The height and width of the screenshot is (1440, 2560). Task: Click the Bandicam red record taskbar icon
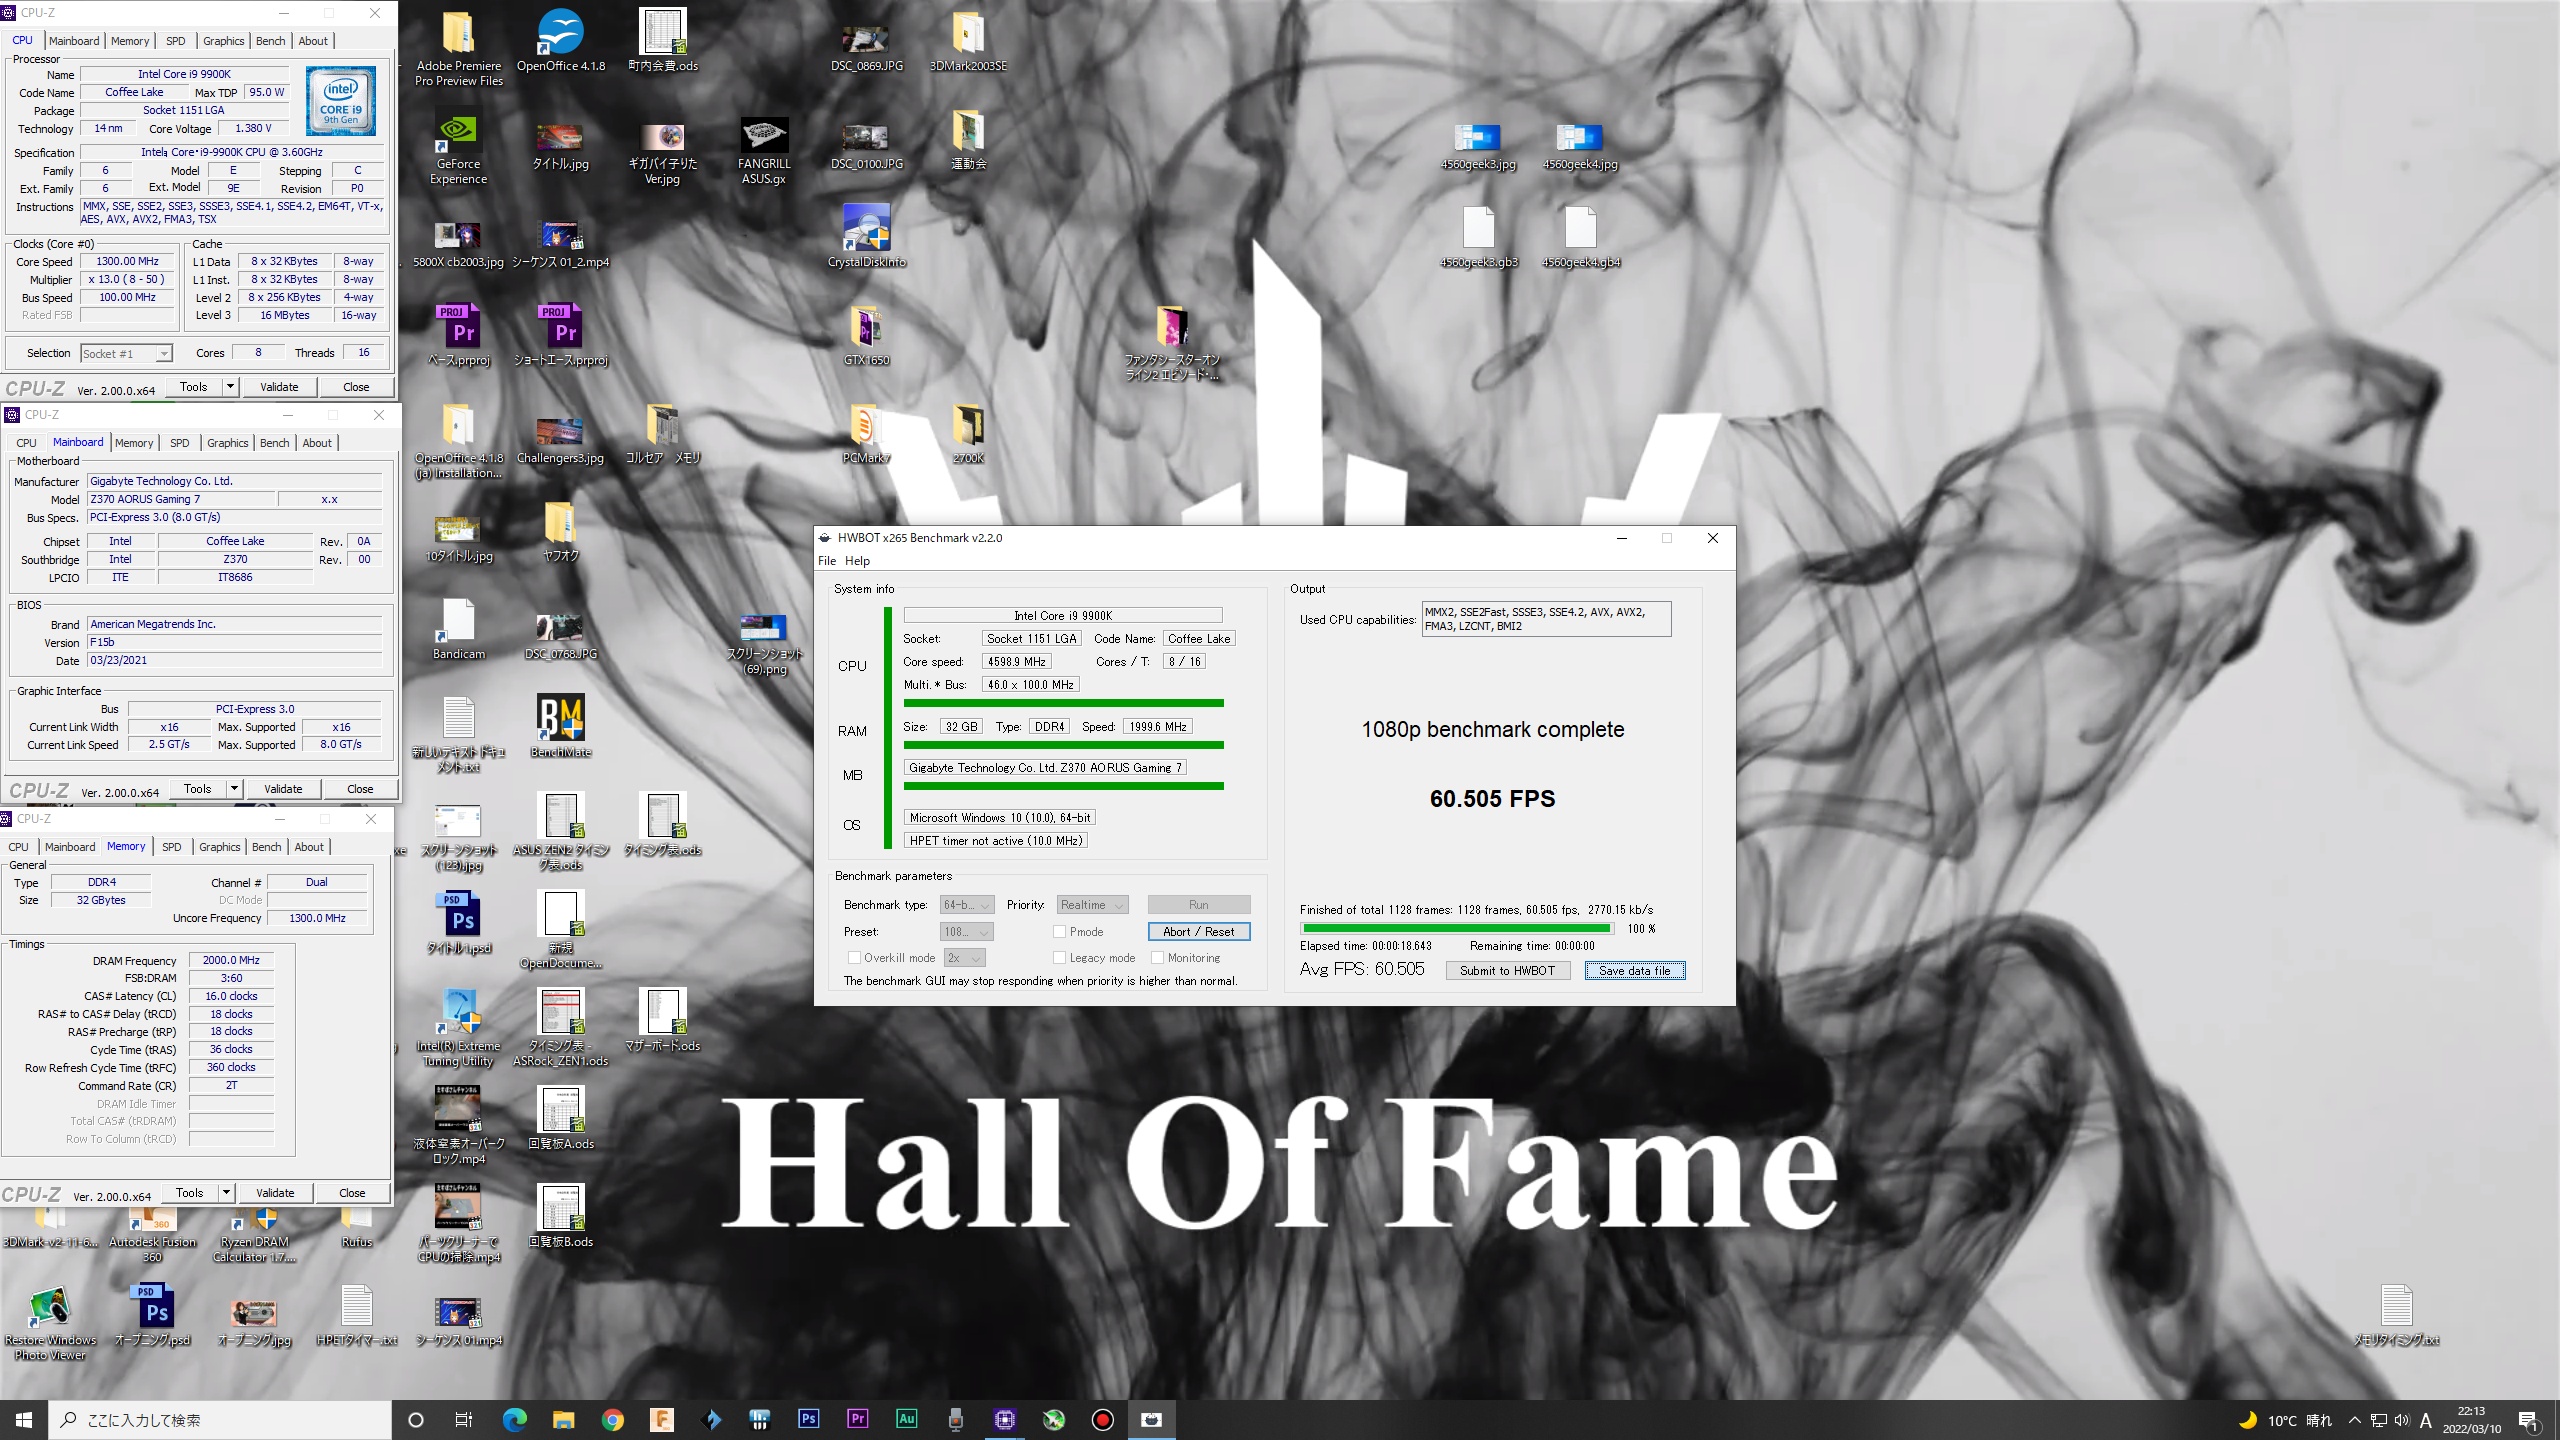1102,1419
